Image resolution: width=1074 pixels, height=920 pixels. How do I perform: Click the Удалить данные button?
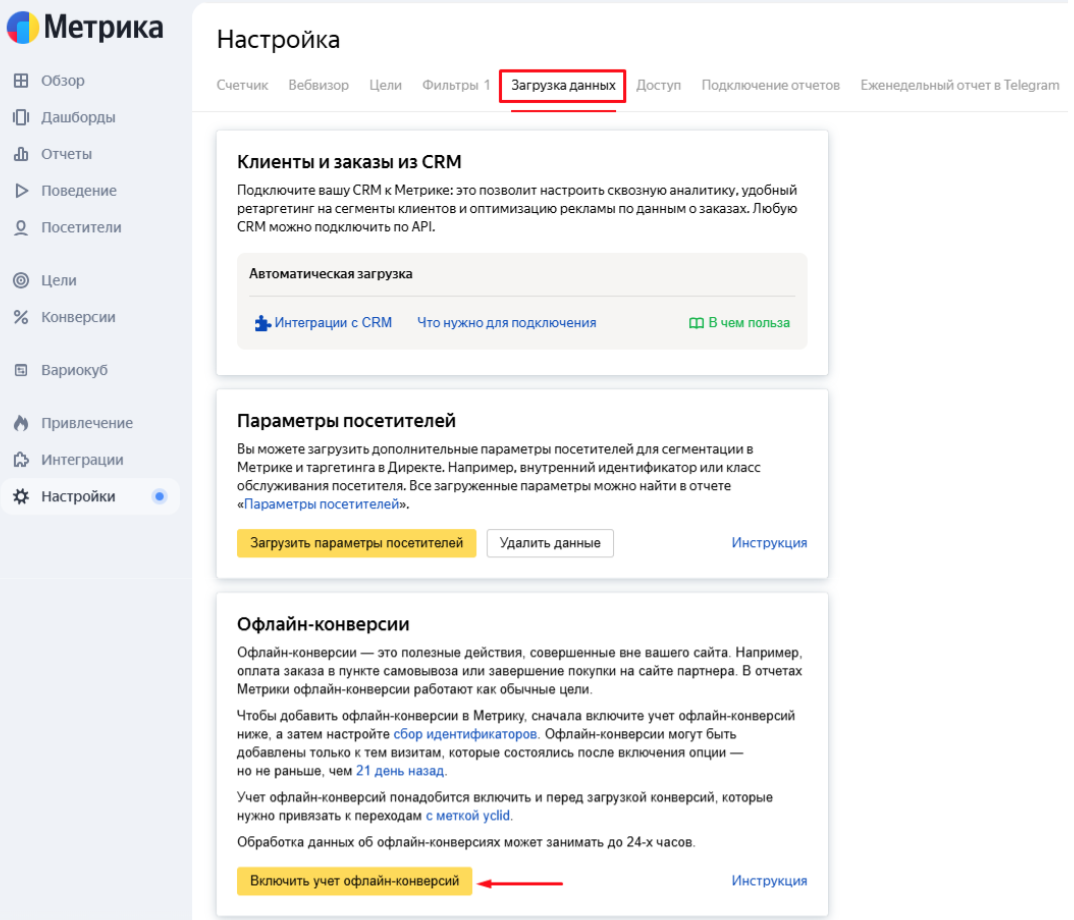pos(550,543)
